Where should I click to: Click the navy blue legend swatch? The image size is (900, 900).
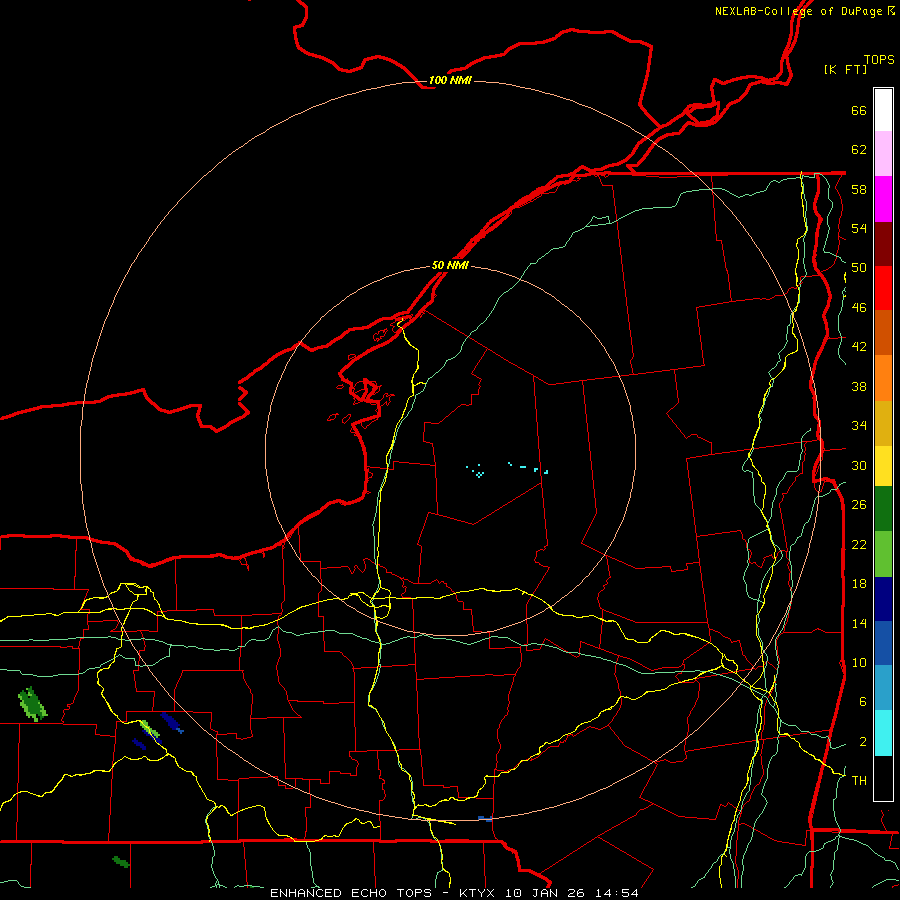883,599
